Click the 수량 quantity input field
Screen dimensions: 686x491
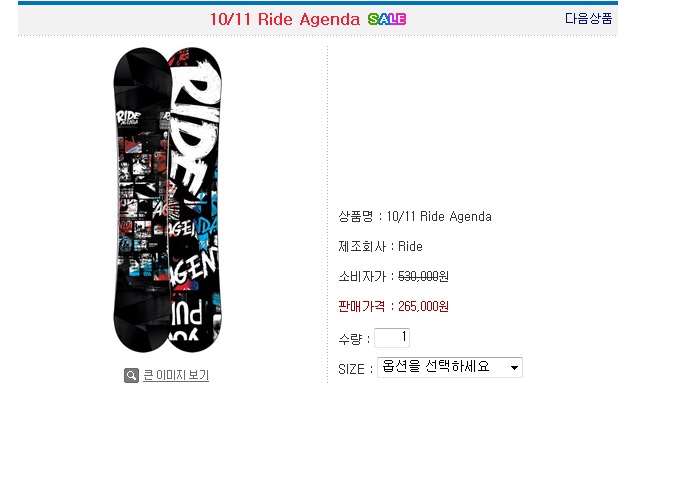tap(392, 338)
